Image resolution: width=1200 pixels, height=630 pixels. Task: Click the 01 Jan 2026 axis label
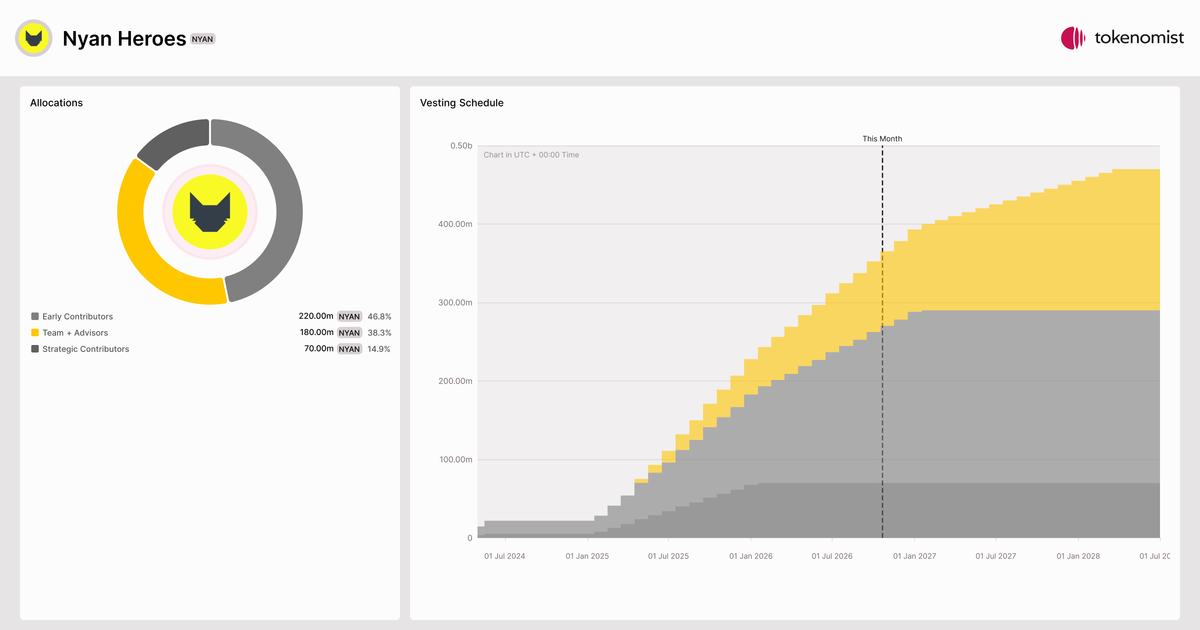point(750,556)
